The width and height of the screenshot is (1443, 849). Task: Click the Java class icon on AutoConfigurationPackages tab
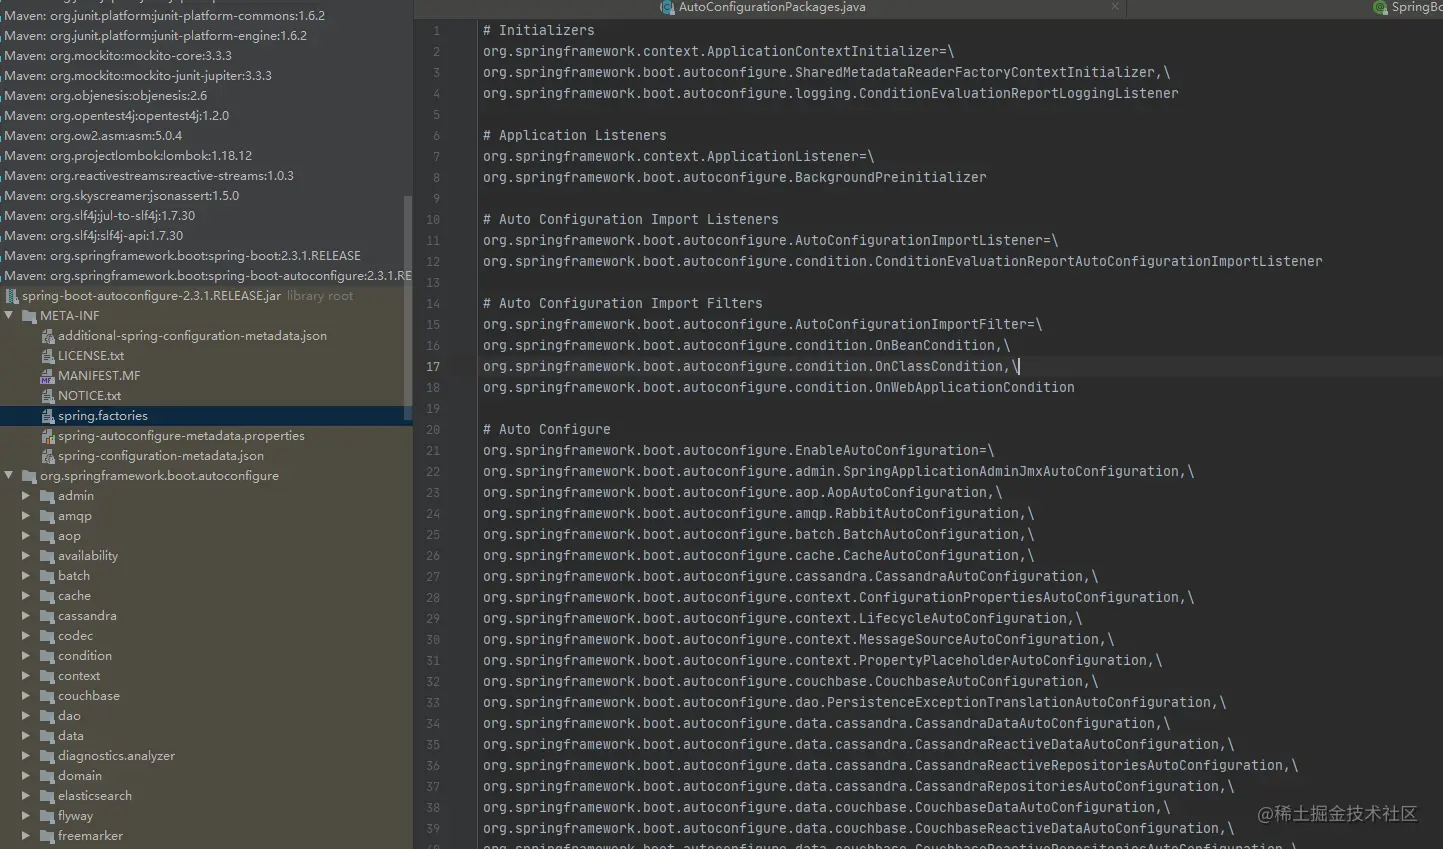point(667,7)
